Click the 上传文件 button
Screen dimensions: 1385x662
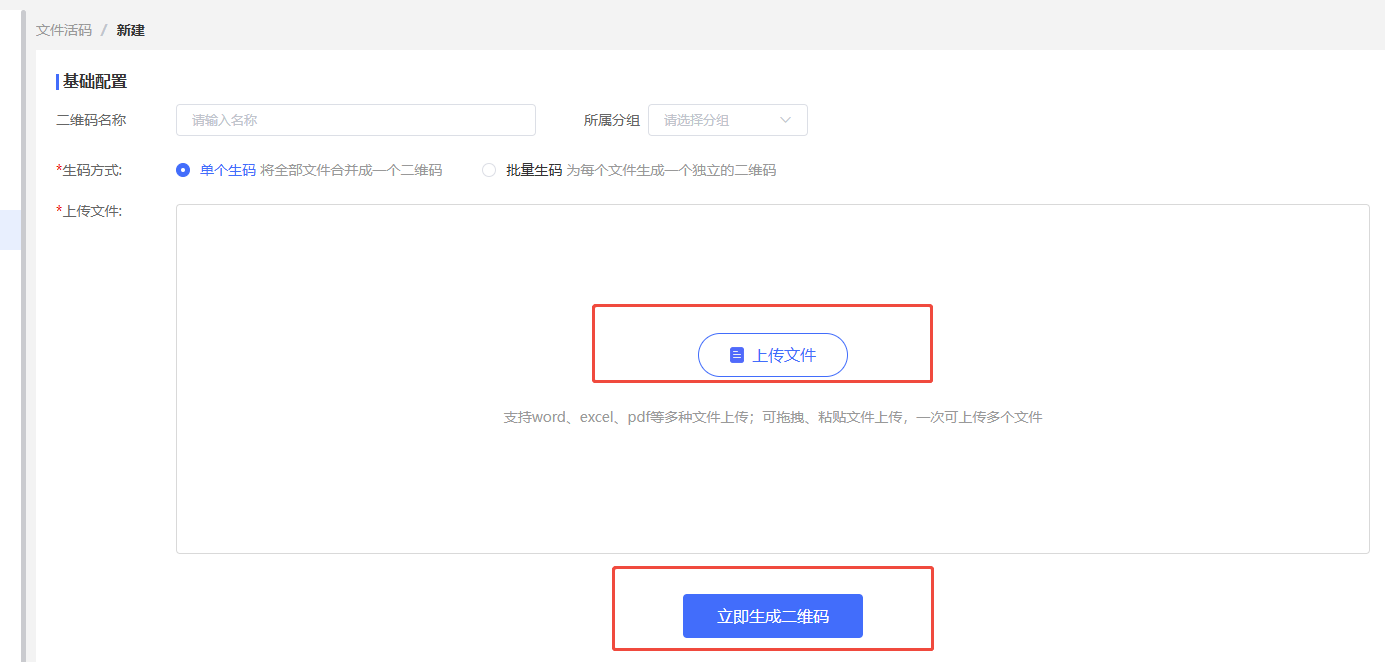coord(773,355)
